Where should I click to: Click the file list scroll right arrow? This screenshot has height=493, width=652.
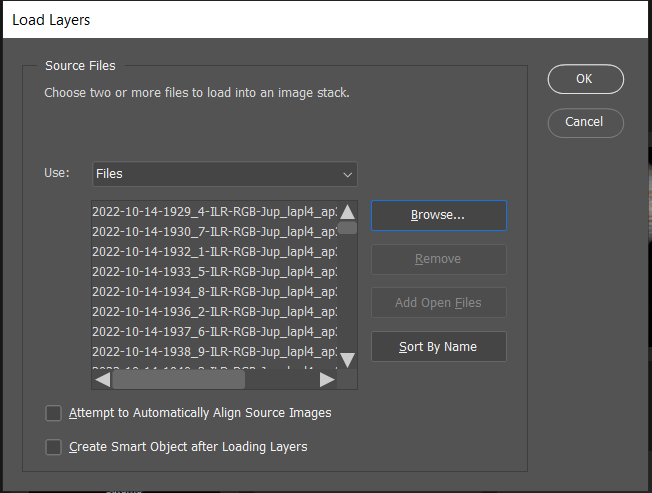(x=327, y=380)
